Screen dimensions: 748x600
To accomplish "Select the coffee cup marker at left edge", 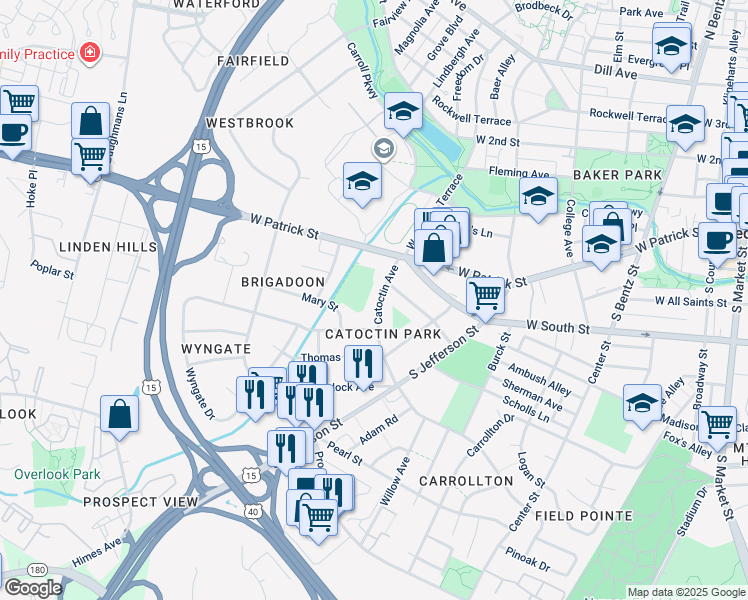I will pos(13,135).
